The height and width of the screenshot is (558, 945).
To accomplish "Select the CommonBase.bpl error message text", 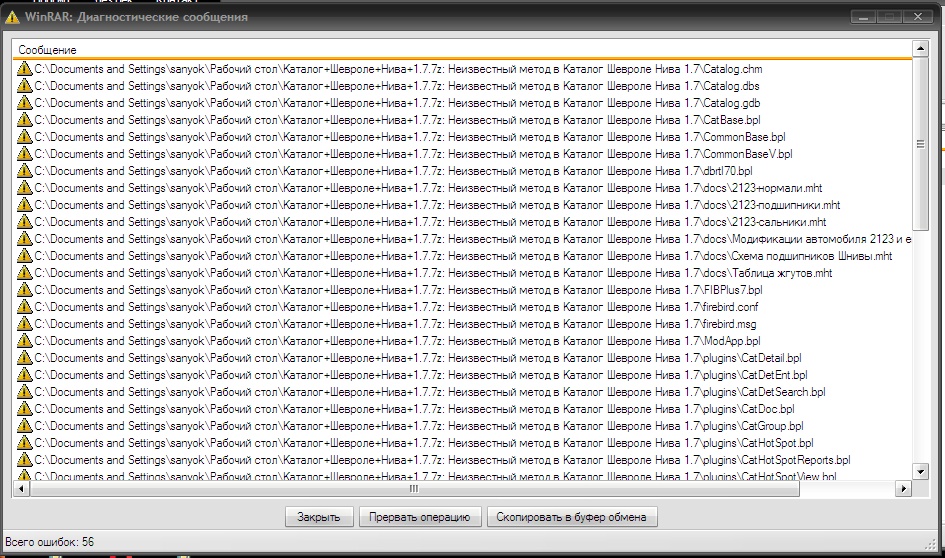I will point(410,137).
